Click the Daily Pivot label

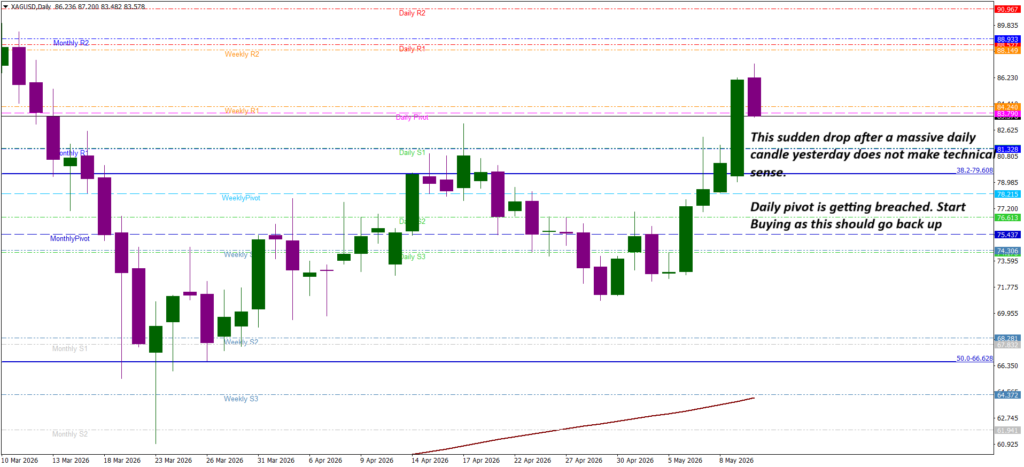[x=412, y=118]
